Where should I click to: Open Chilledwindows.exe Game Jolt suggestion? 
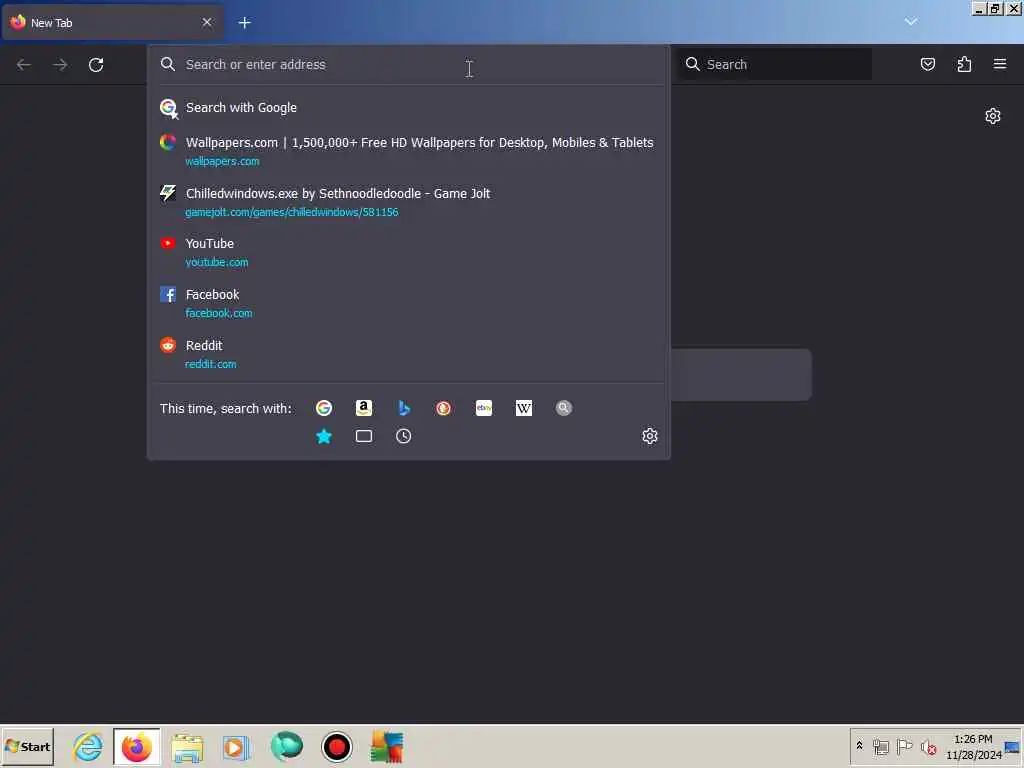(x=408, y=202)
